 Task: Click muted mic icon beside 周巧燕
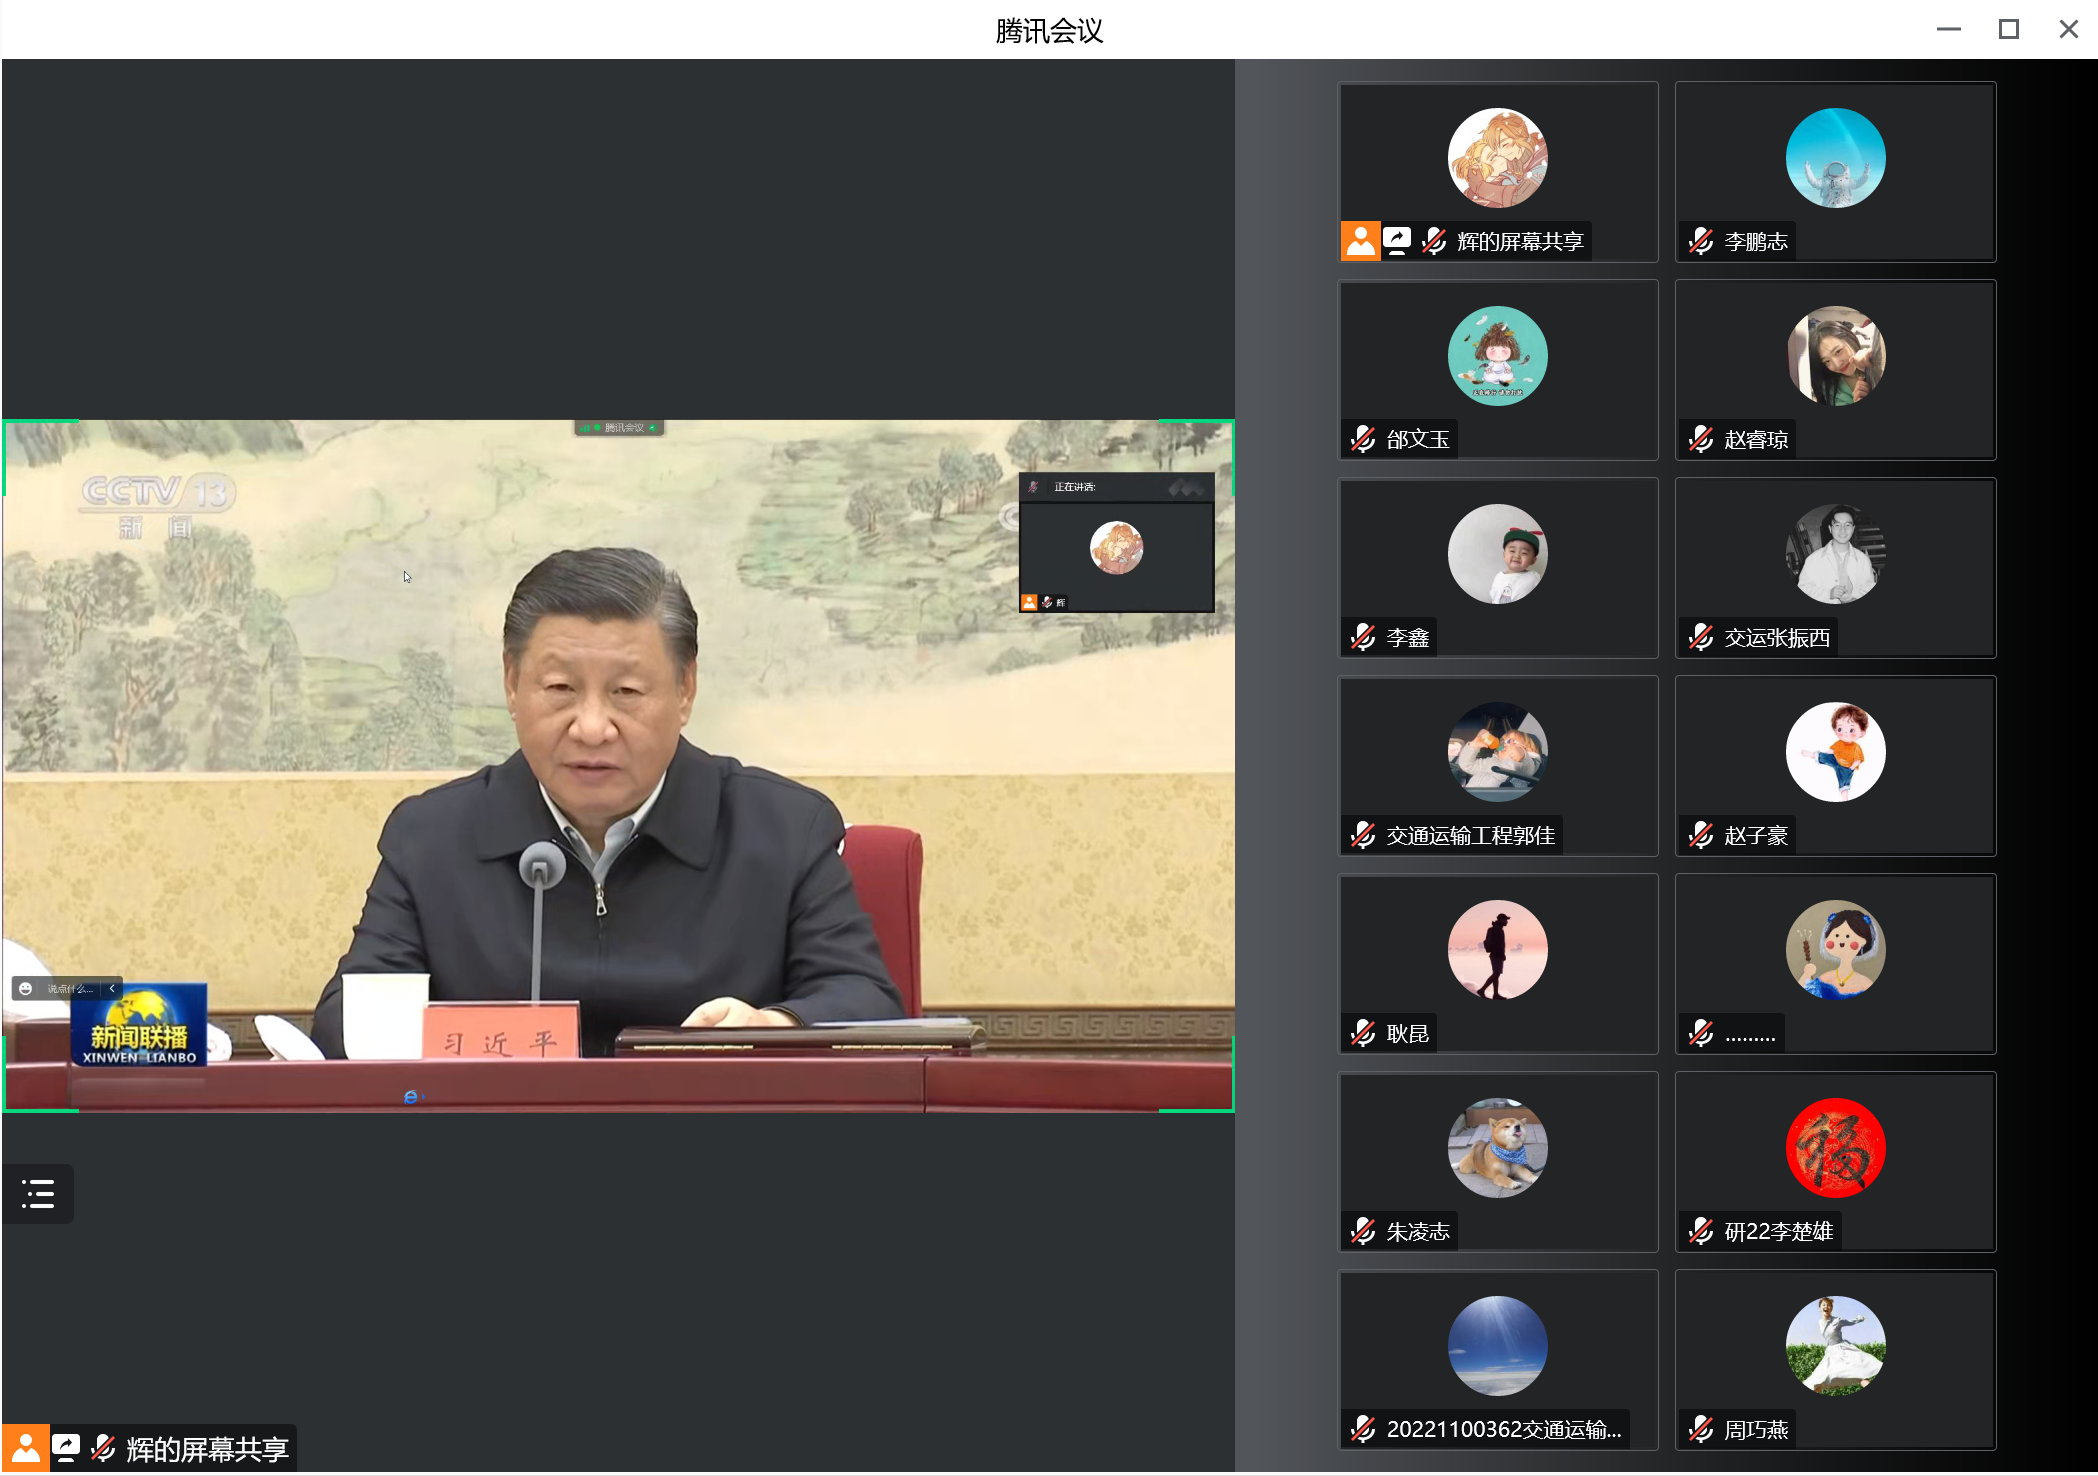click(1700, 1429)
